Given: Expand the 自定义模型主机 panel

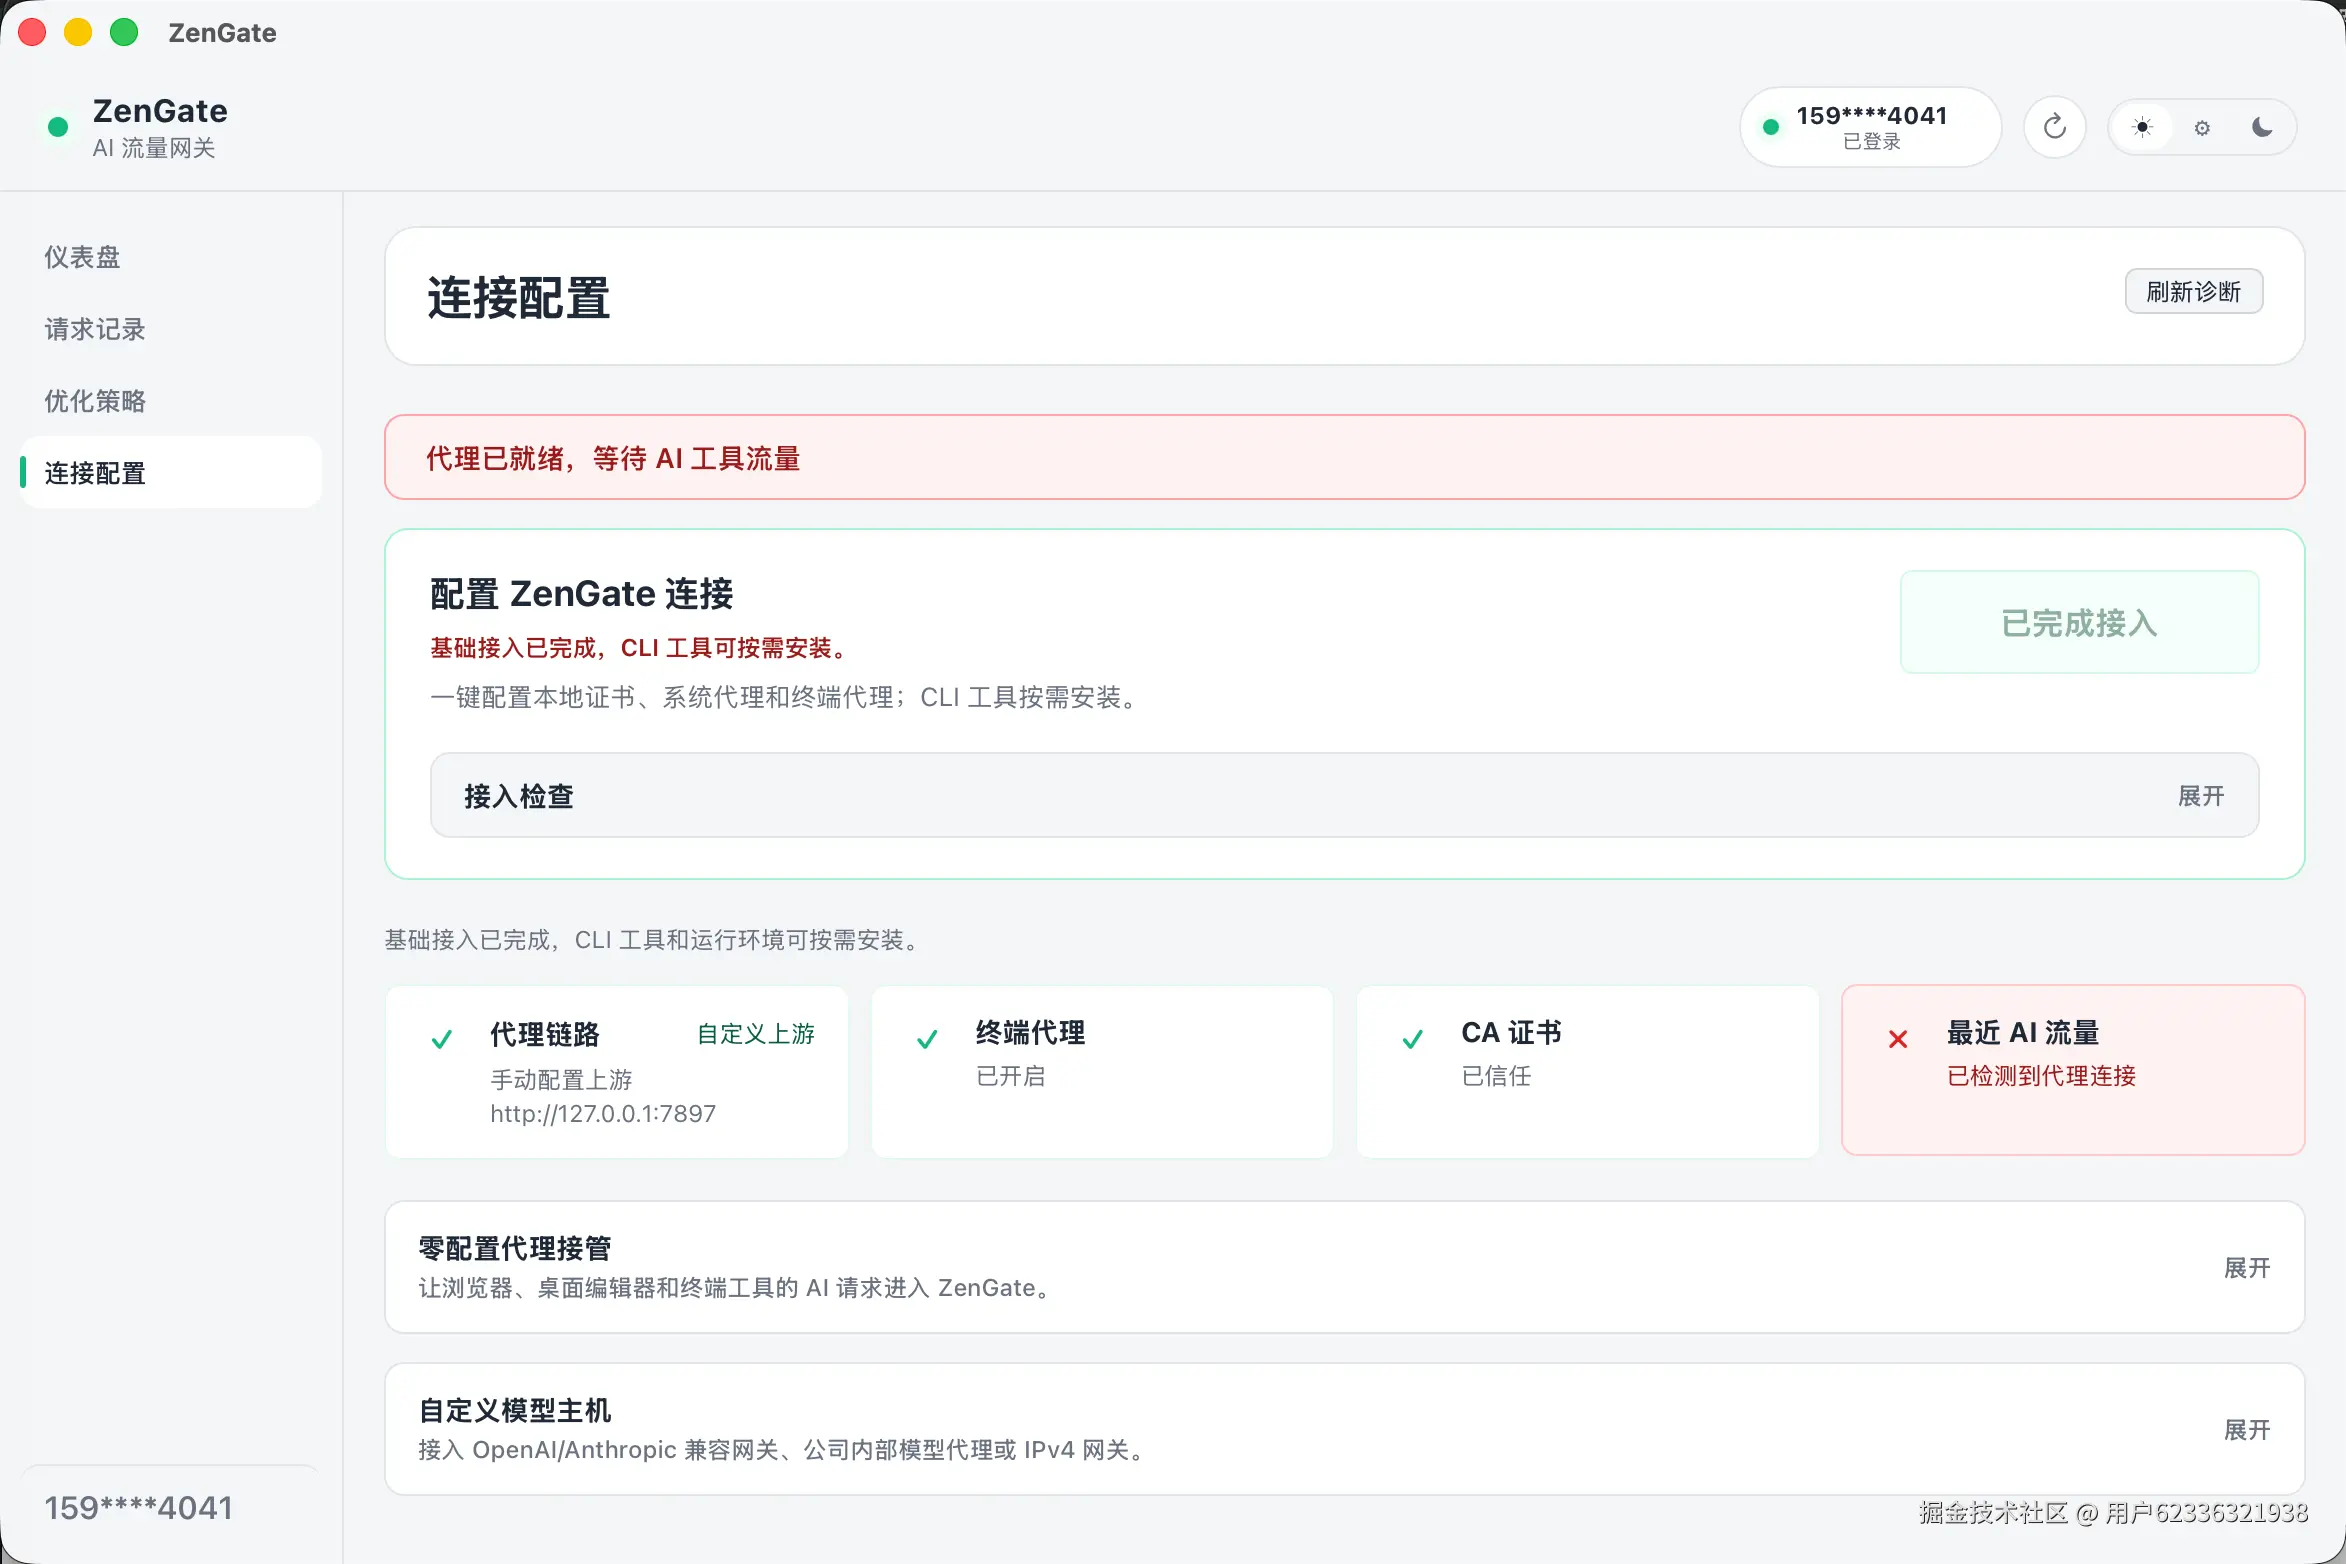Looking at the screenshot, I should coord(1344,1429).
